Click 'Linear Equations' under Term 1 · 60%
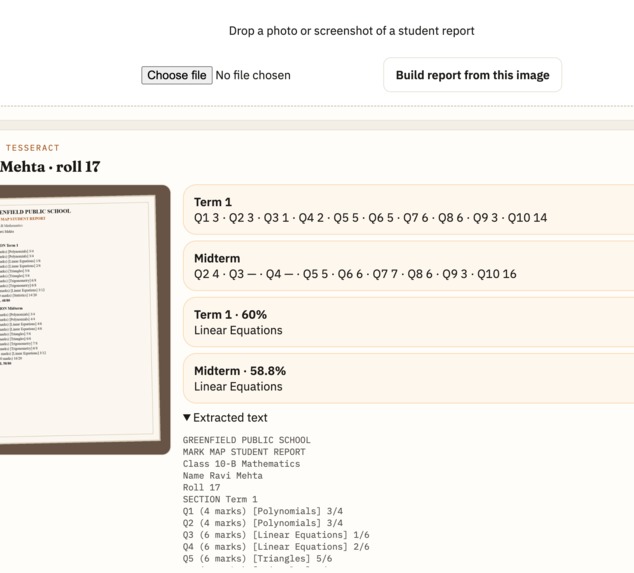Viewport: 634px width, 573px height. 238,330
